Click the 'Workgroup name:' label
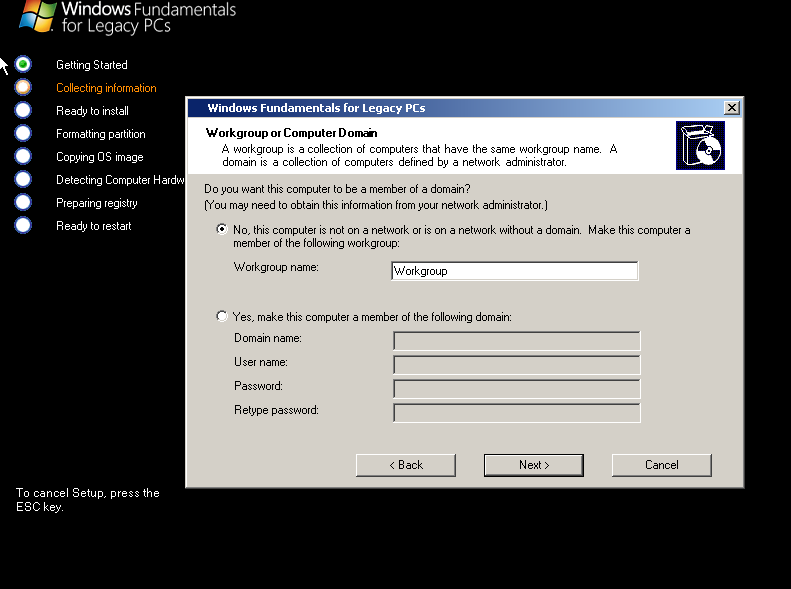Screen dimensions: 791x589 (x=276, y=267)
